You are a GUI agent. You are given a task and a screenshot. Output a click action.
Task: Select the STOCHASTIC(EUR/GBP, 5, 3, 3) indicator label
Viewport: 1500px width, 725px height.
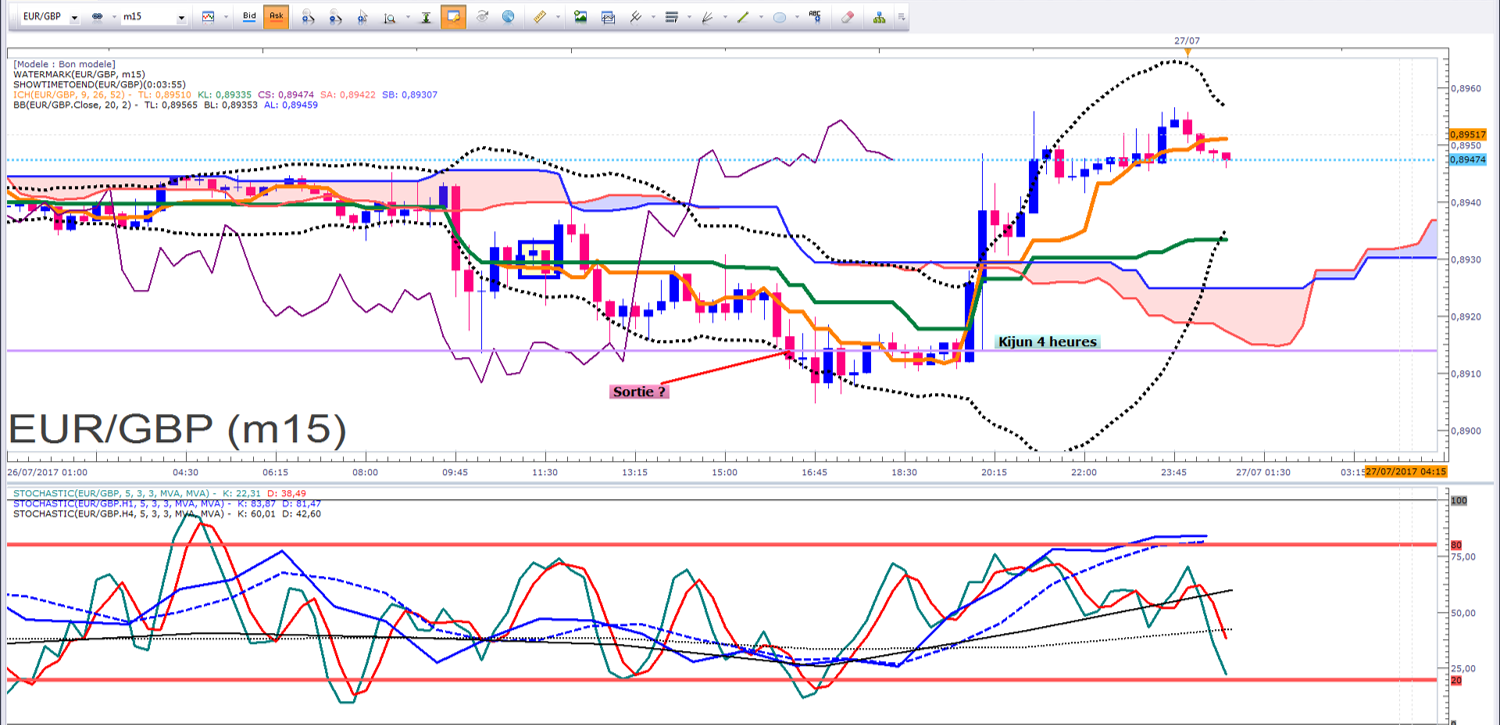coord(114,492)
